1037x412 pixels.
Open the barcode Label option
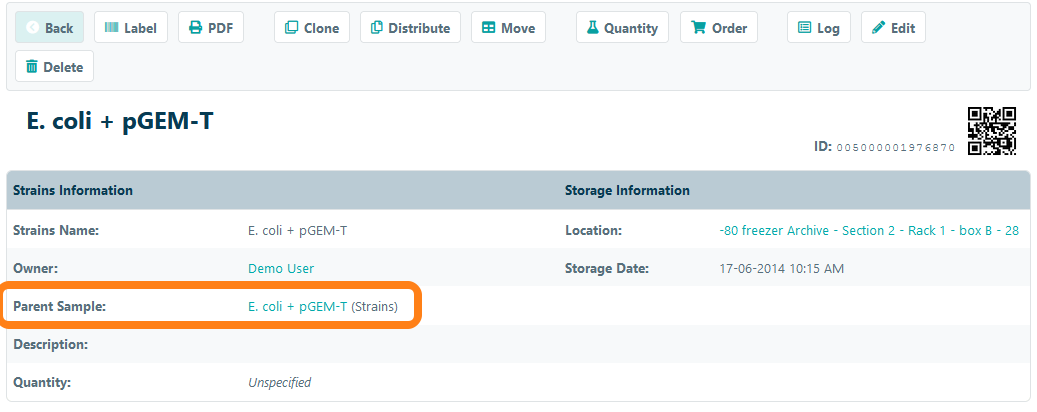pyautogui.click(x=131, y=28)
